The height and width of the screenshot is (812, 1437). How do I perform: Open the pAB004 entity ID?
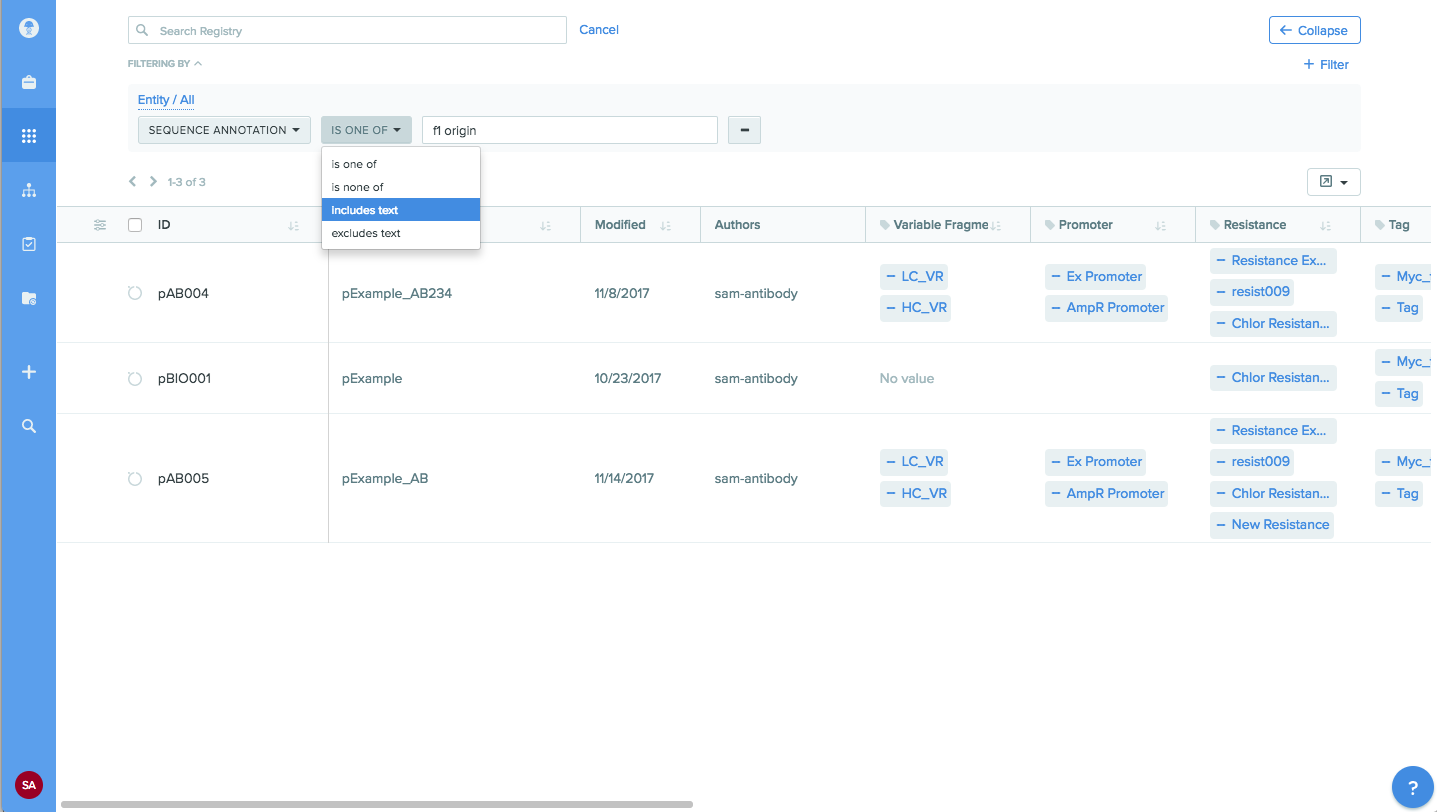pyautogui.click(x=183, y=293)
